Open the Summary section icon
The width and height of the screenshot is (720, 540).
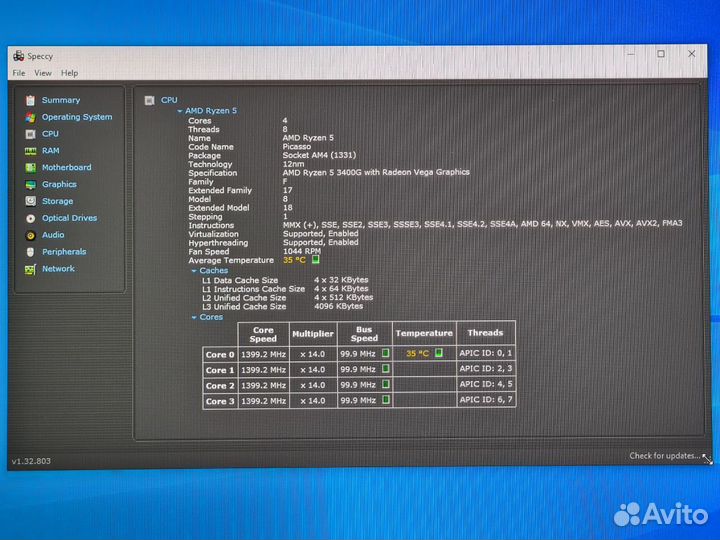[30, 100]
